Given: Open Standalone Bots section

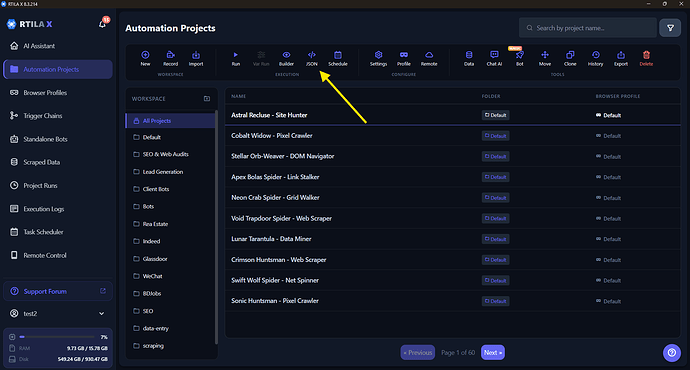Looking at the screenshot, I should (x=58, y=139).
